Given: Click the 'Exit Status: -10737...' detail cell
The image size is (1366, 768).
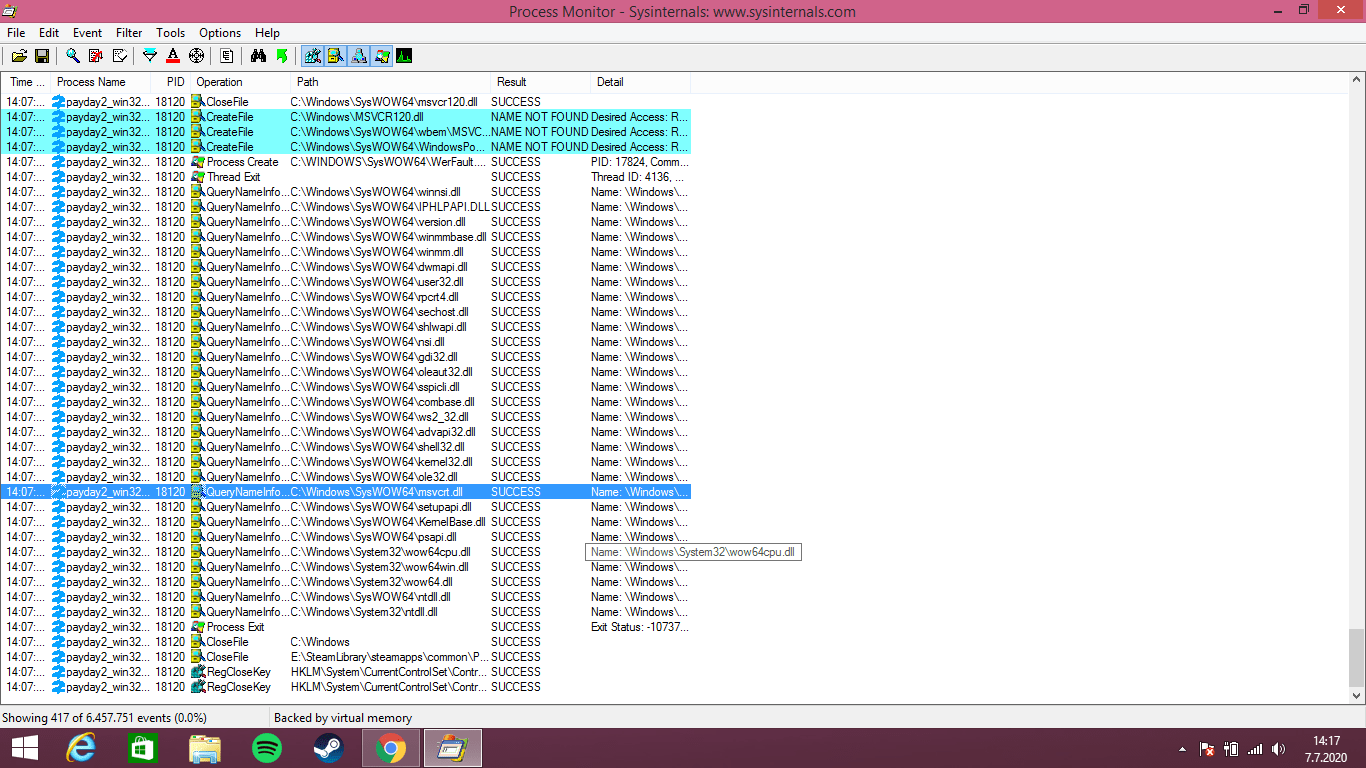Looking at the screenshot, I should (639, 627).
